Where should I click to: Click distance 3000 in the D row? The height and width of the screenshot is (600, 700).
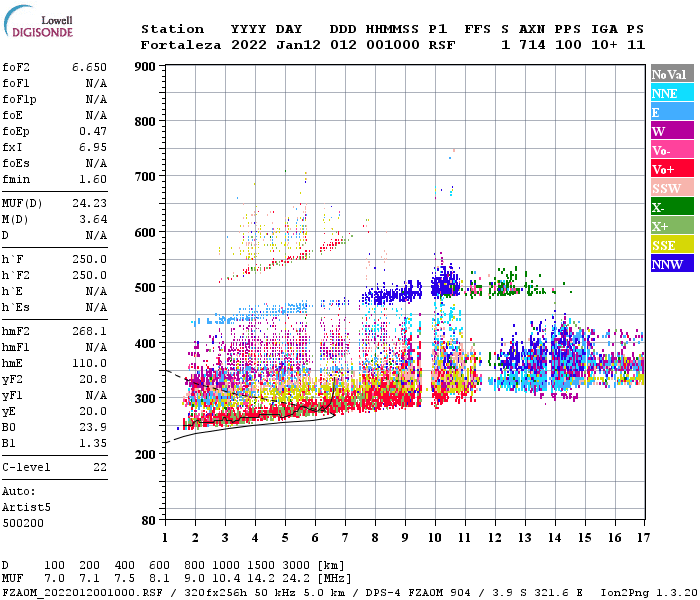[296, 566]
